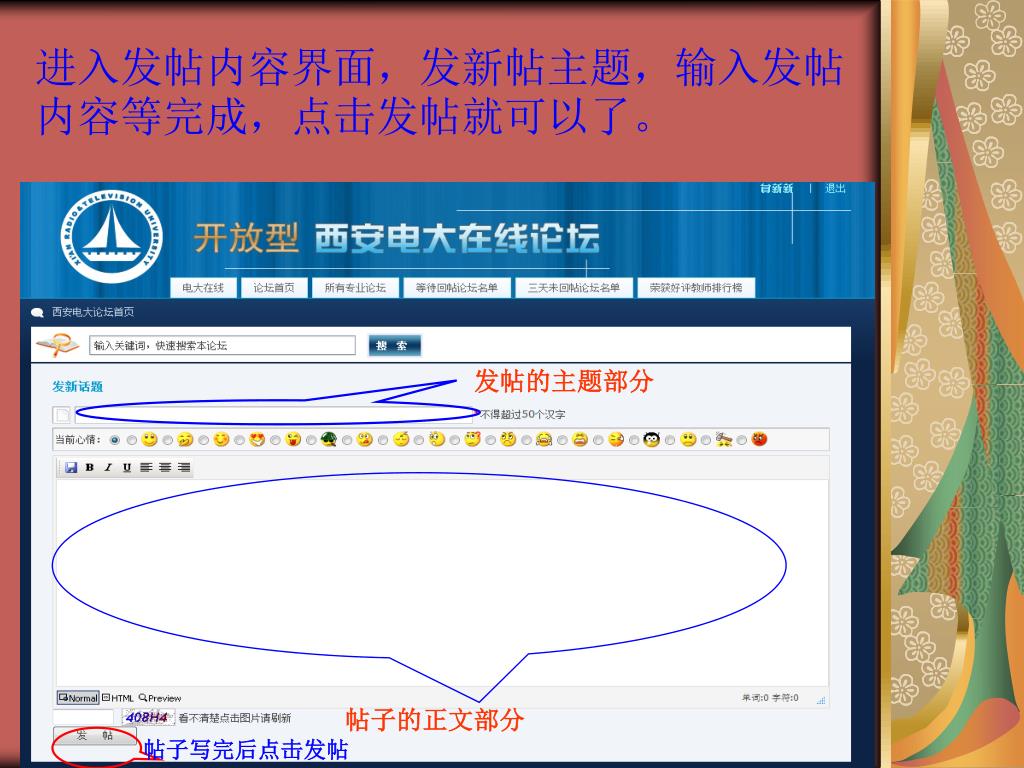Click the university logo in the banner
The height and width of the screenshot is (768, 1024).
112,236
